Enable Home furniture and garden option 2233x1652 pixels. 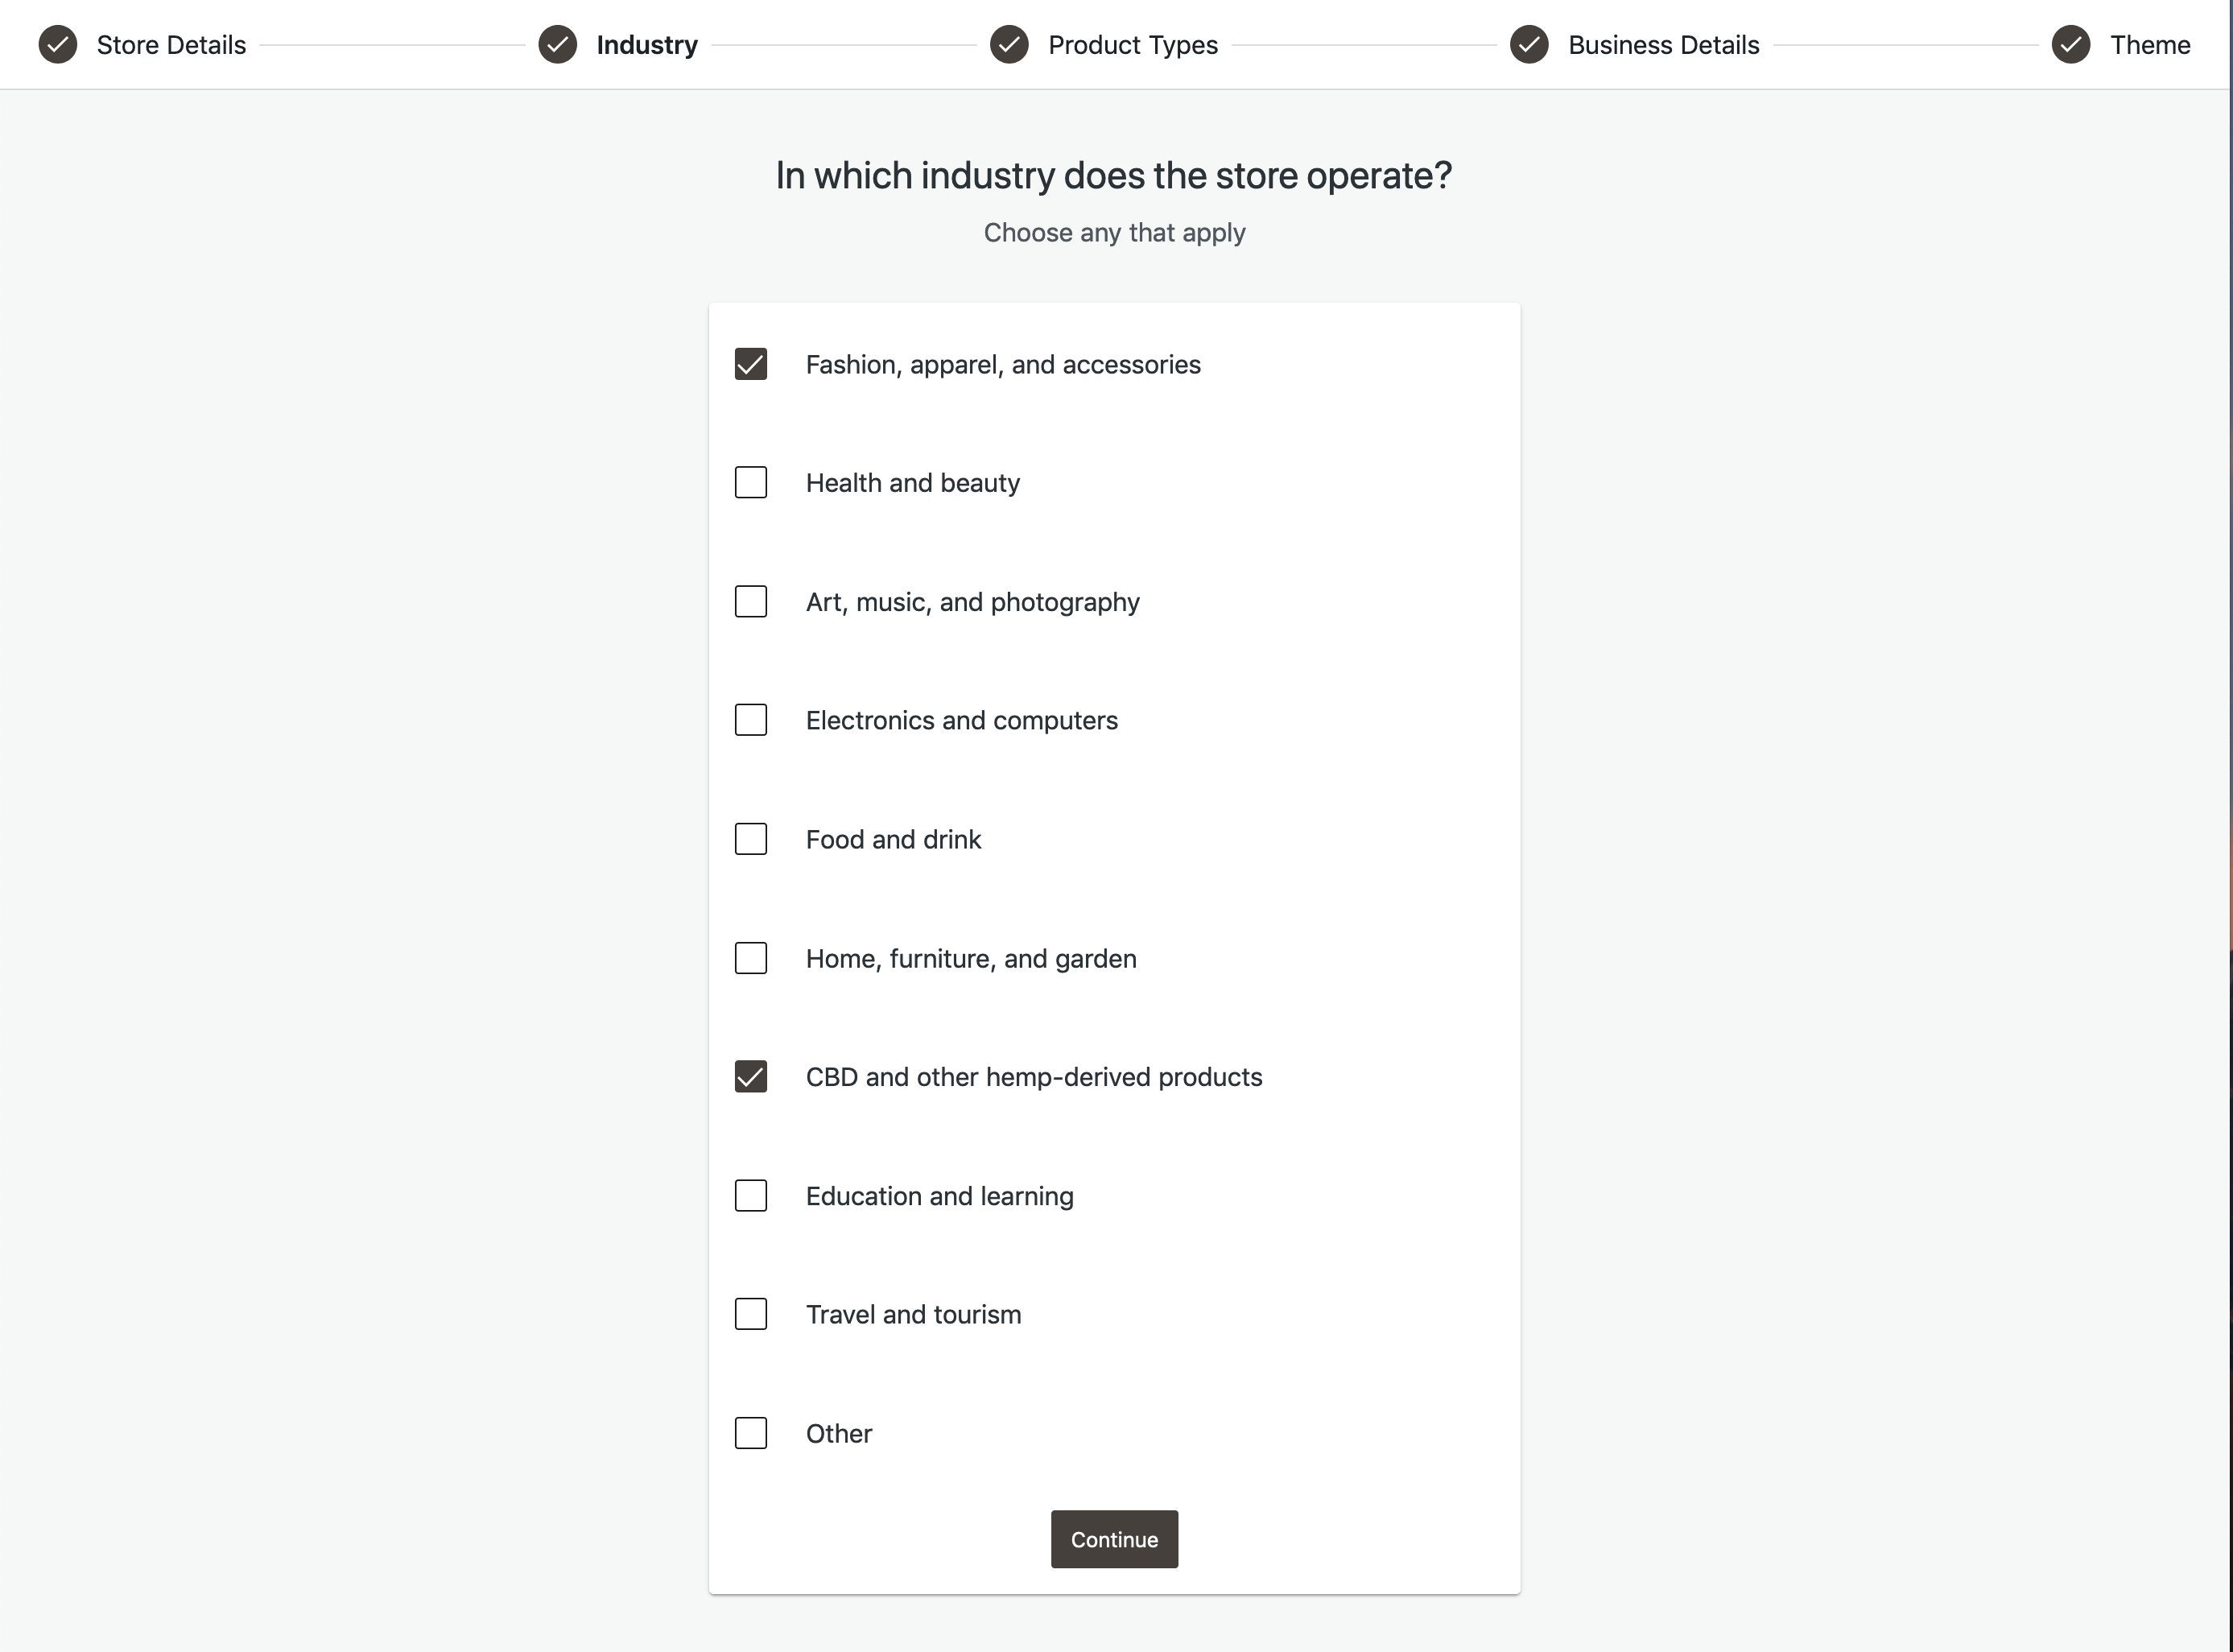[x=749, y=956]
